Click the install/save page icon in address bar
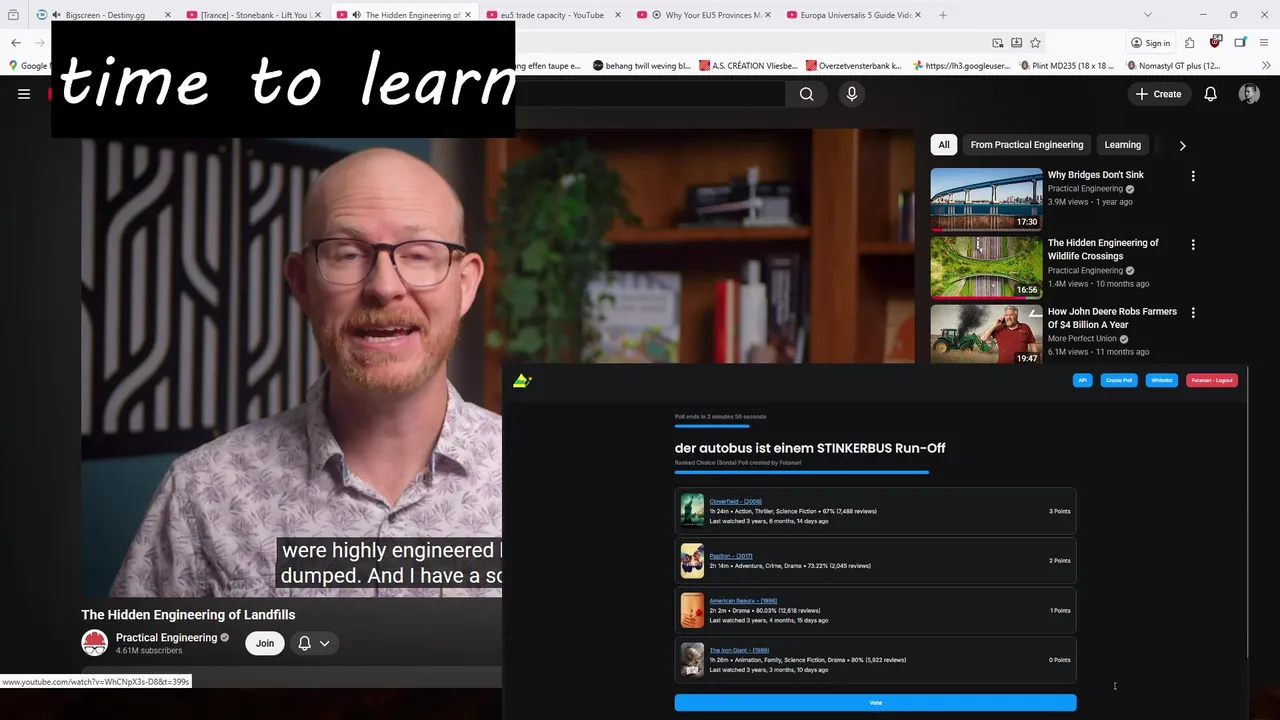 (1016, 43)
